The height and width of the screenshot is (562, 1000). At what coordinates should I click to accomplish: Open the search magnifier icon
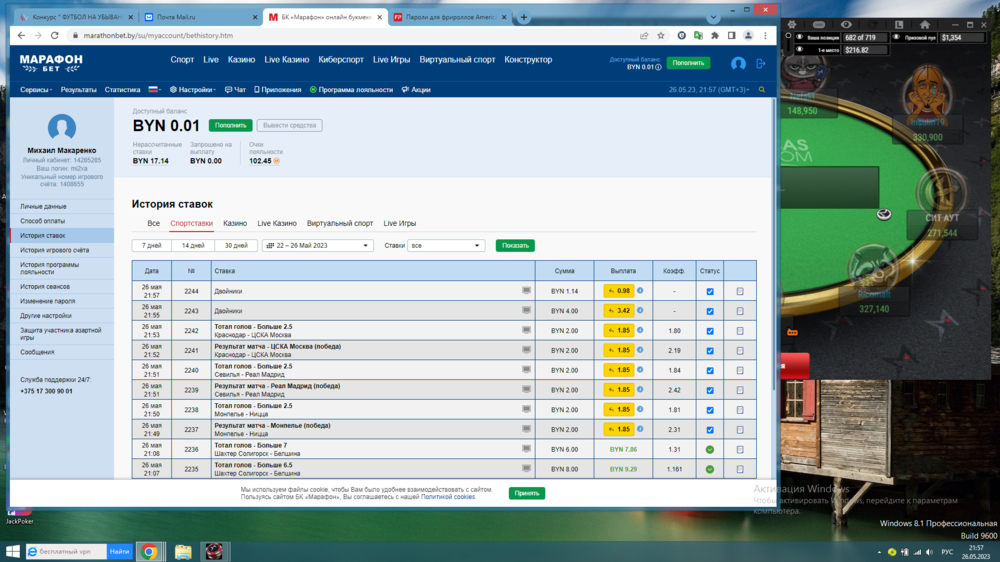[762, 90]
